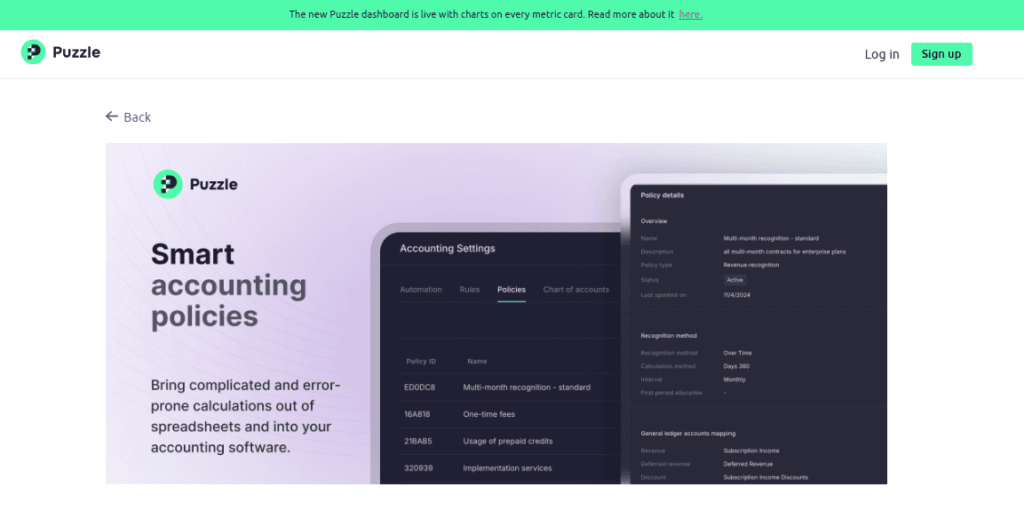Click the 'Accounting Settings' title text

coord(447,248)
